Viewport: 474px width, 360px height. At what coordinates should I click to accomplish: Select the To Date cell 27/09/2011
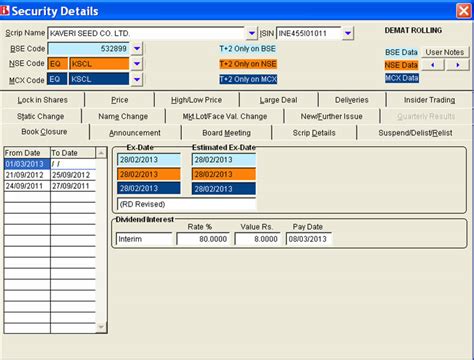(73, 186)
